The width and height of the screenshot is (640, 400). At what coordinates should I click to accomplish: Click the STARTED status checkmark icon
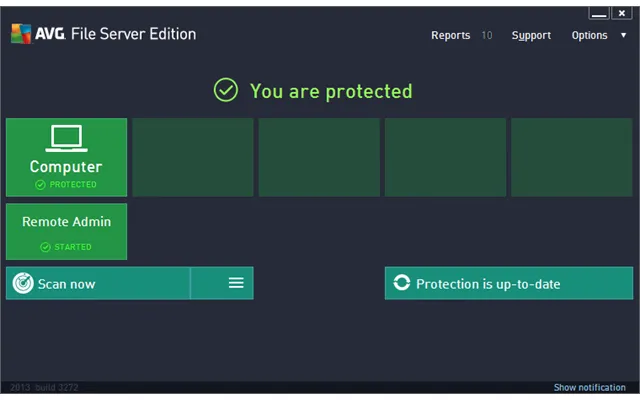pyautogui.click(x=45, y=247)
